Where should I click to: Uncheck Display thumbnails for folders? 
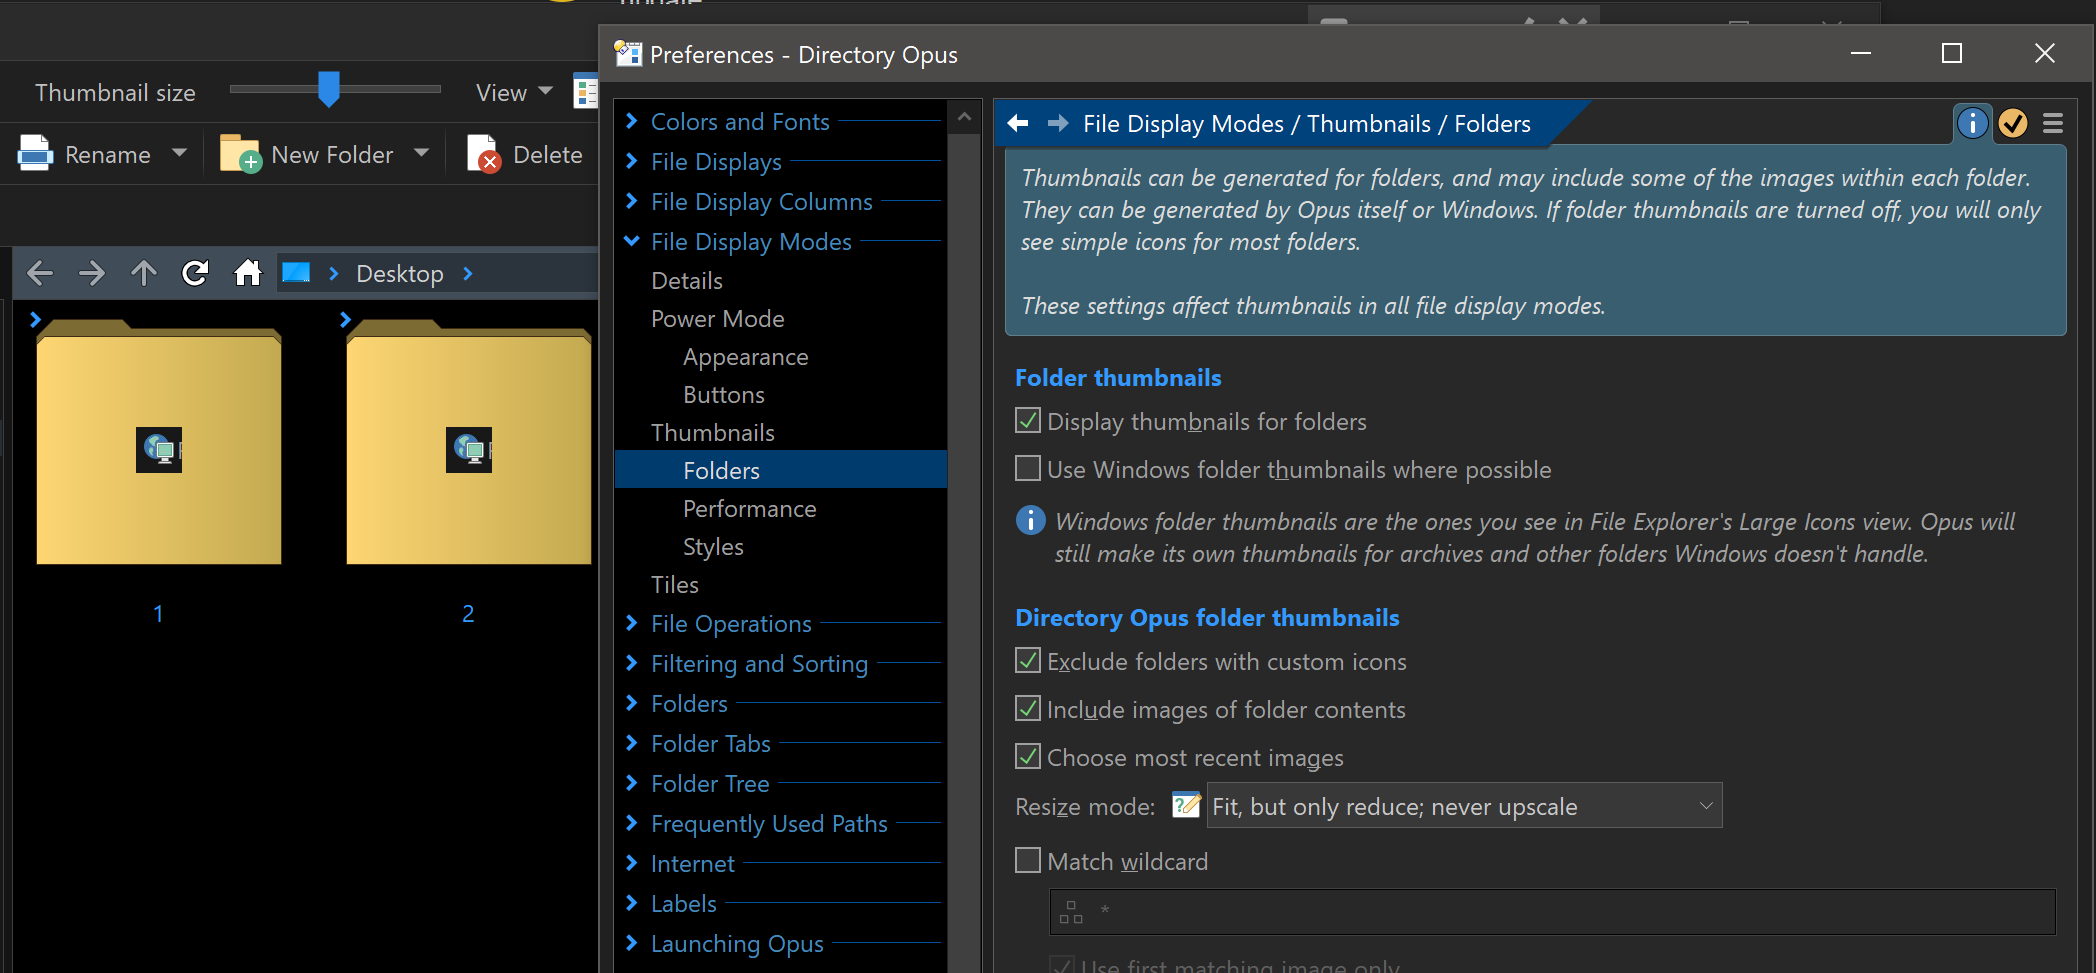pos(1028,421)
